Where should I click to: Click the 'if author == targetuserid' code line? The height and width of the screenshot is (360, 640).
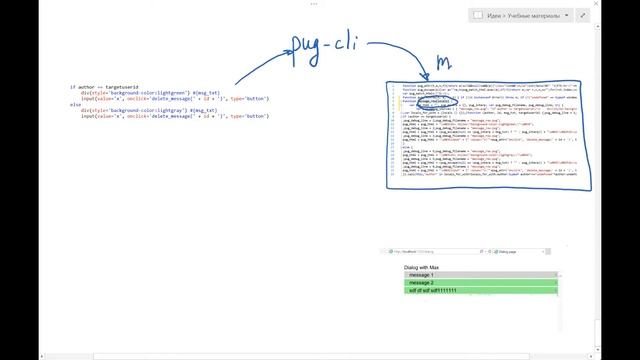click(104, 87)
